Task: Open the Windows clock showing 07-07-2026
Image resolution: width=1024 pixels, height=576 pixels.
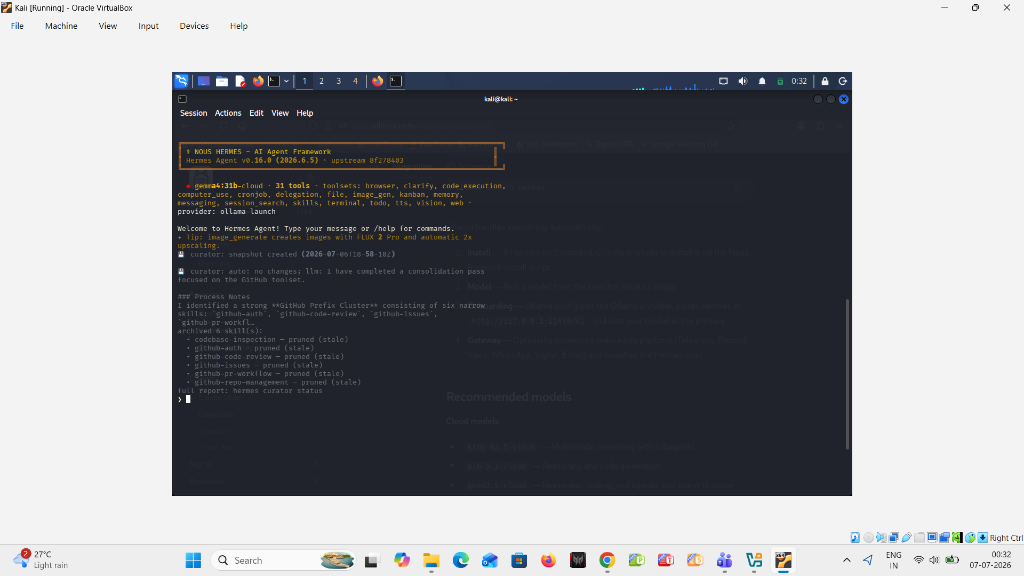Action: point(991,560)
